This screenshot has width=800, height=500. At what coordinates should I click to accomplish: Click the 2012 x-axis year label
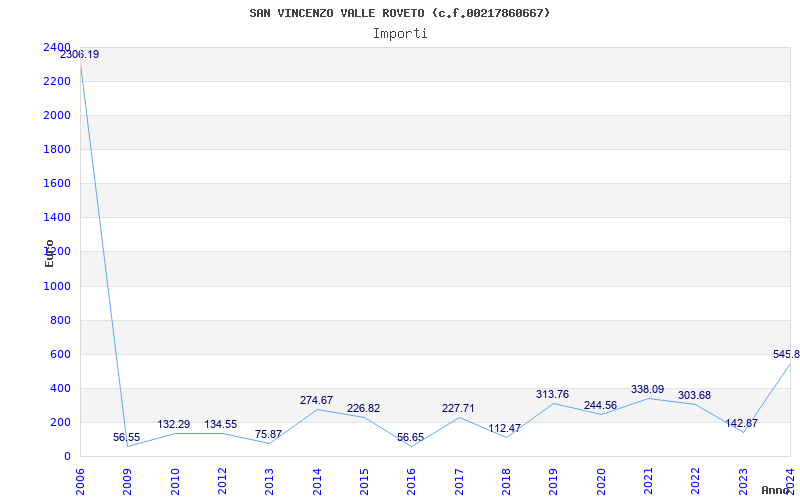222,481
